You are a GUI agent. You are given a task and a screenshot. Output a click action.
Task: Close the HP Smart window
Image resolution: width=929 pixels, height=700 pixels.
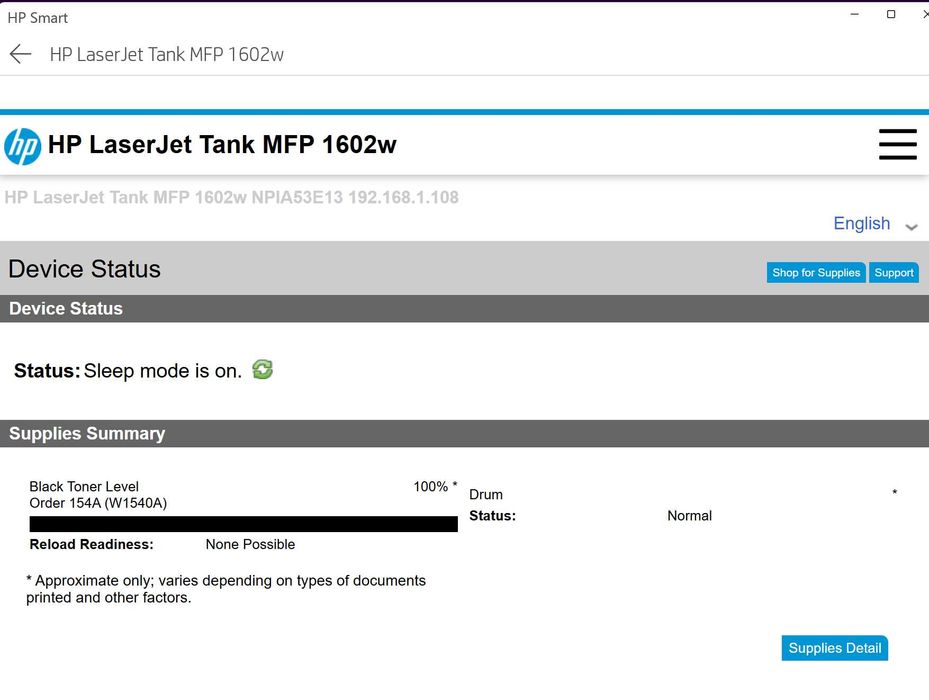(x=924, y=15)
